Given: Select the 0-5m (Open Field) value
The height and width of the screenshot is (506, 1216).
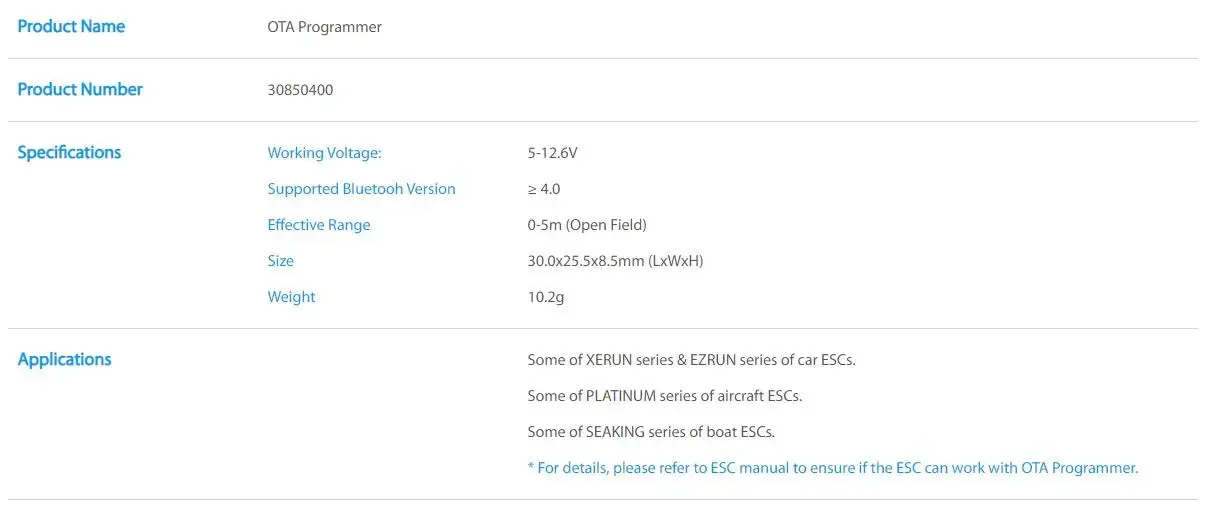Looking at the screenshot, I should (x=587, y=225).
